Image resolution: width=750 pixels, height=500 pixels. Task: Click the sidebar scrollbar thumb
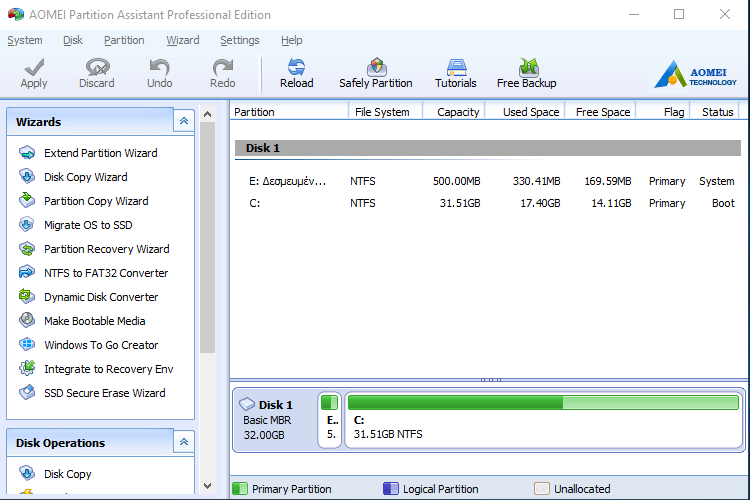click(207, 237)
